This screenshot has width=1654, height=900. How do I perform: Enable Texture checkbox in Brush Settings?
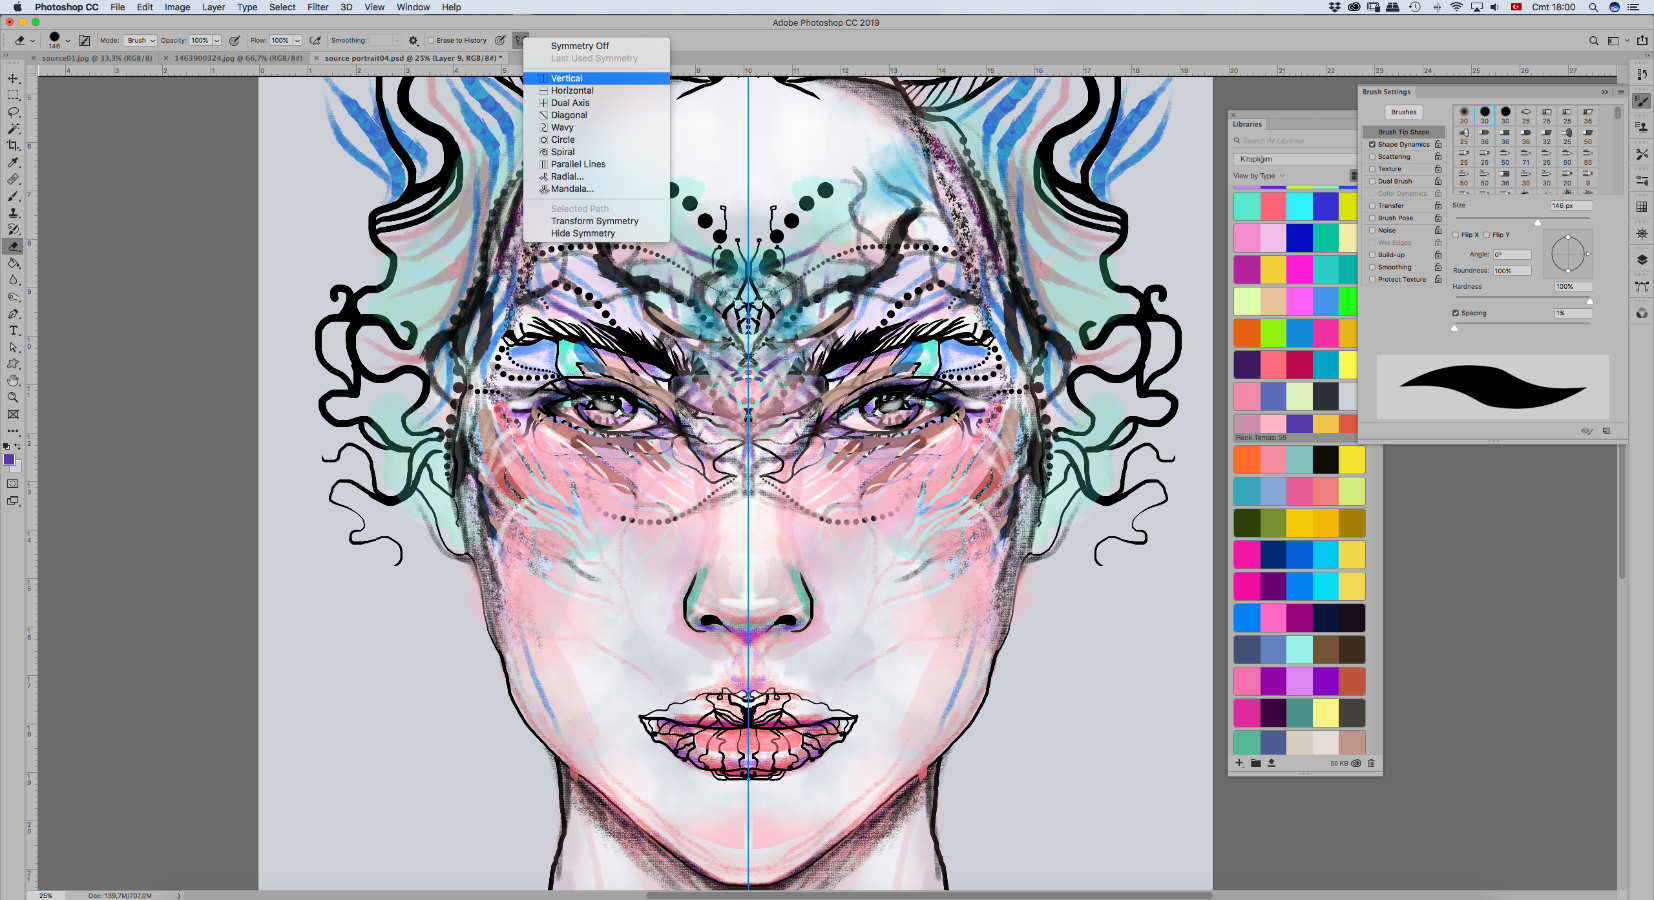pos(1372,169)
